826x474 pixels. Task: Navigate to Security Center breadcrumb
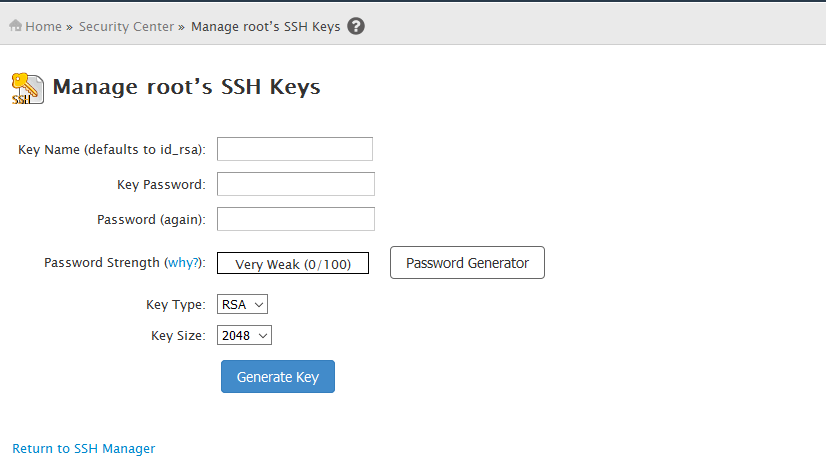click(x=126, y=27)
